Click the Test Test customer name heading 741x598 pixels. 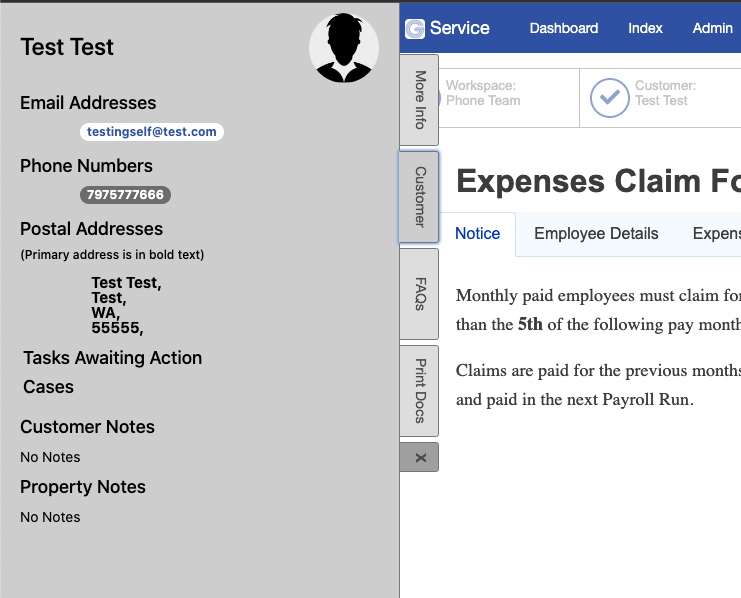[x=67, y=47]
